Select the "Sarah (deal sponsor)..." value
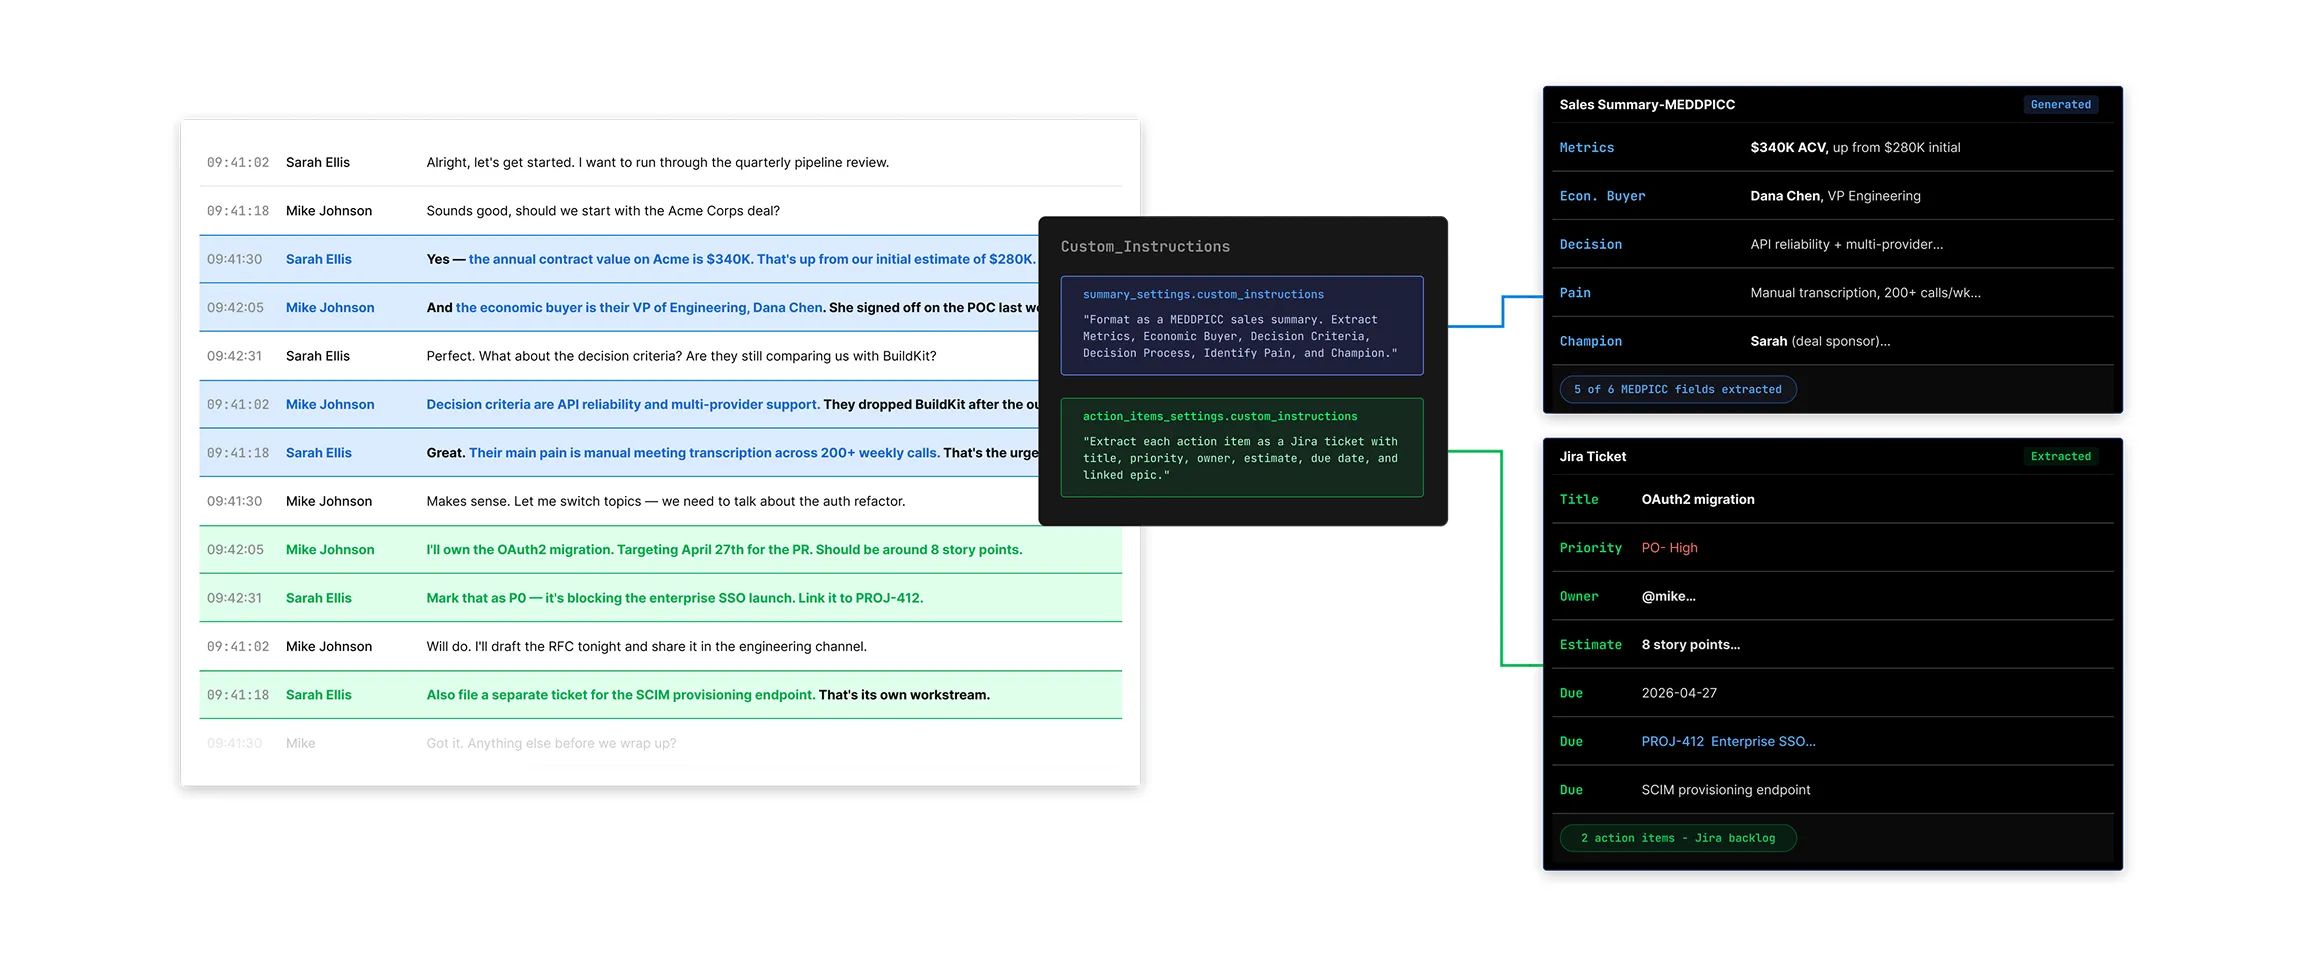 click(x=1820, y=342)
